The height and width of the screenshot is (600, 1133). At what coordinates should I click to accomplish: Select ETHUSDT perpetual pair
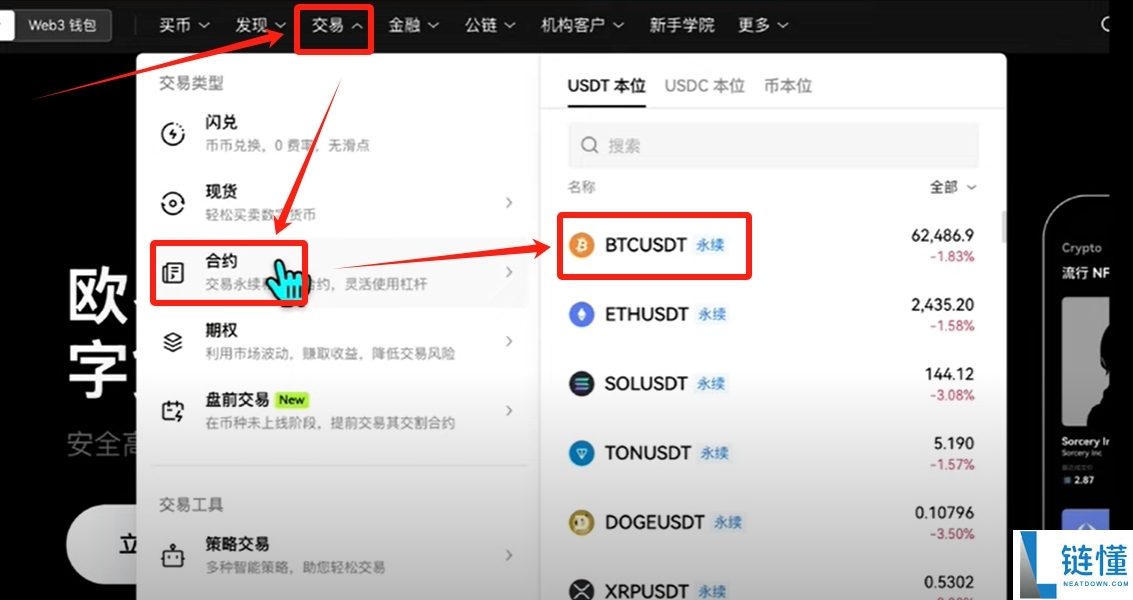tap(773, 314)
